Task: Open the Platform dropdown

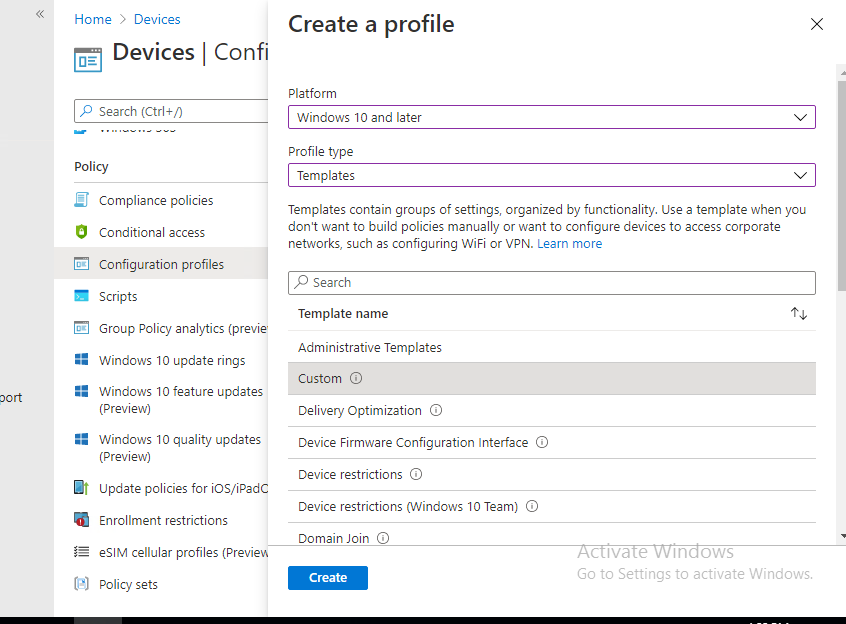Action: point(800,117)
